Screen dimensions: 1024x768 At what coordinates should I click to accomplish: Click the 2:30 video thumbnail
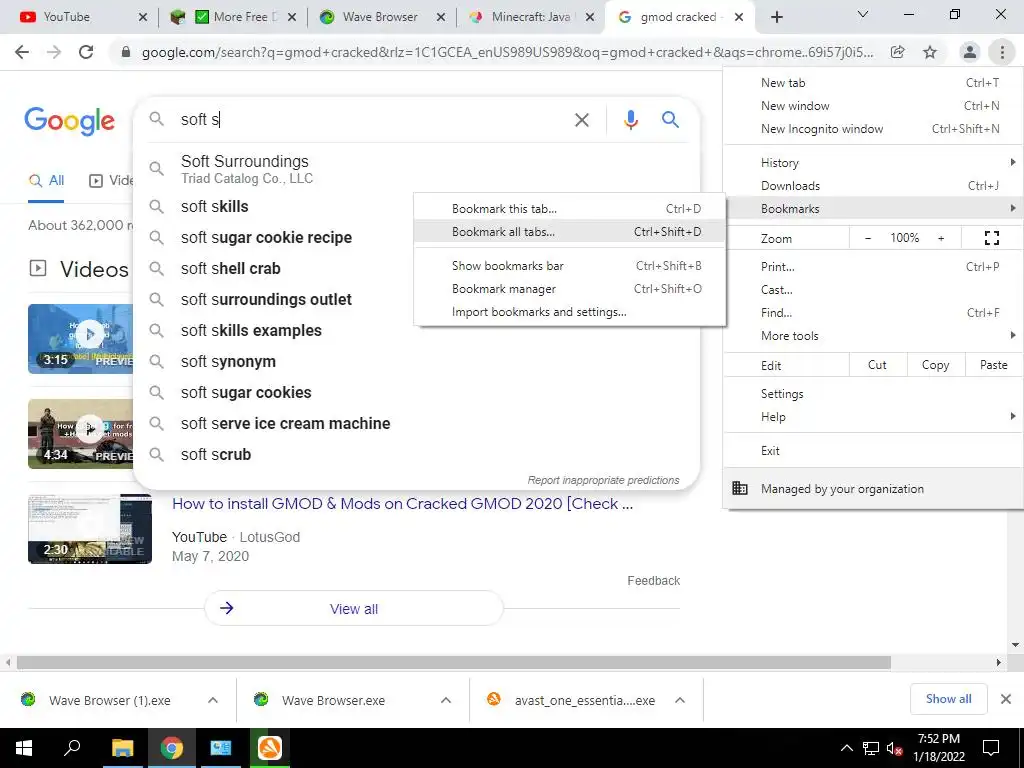90,529
